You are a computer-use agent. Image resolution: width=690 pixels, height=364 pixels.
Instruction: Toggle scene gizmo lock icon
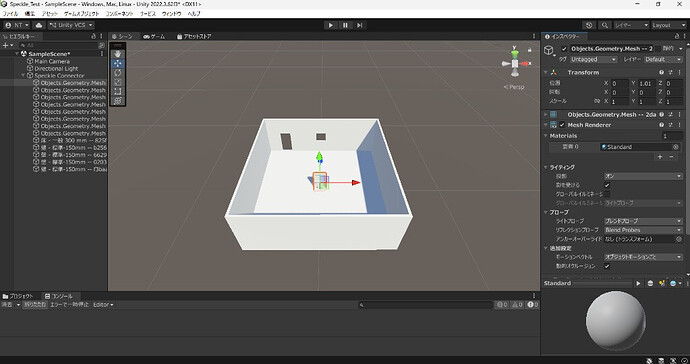pos(529,50)
